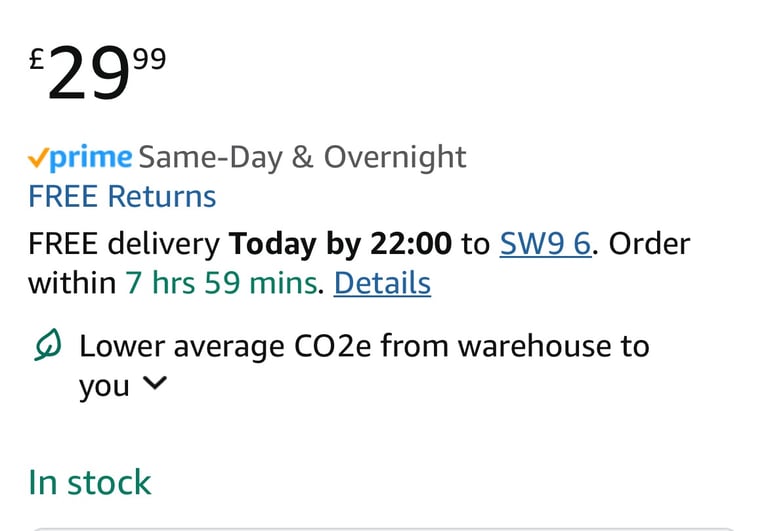
Task: Open delivery Details link
Action: [x=382, y=283]
